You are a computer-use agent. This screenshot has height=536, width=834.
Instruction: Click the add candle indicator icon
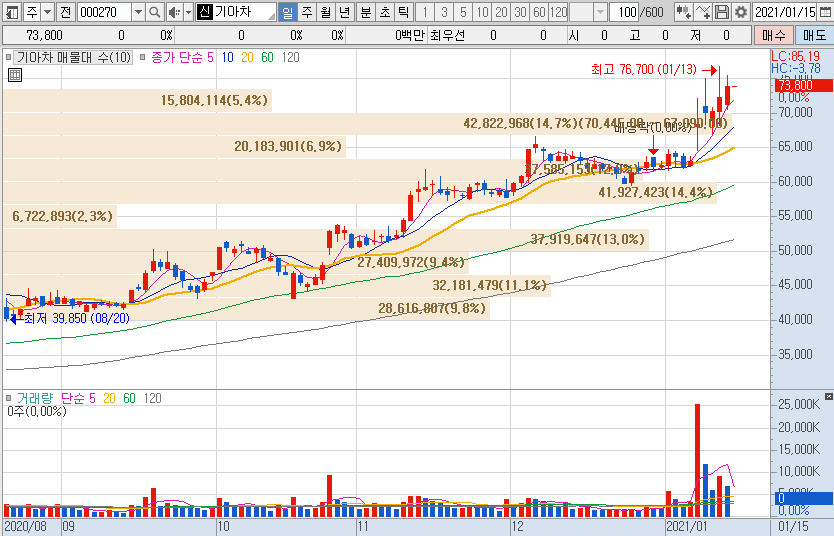coord(683,12)
